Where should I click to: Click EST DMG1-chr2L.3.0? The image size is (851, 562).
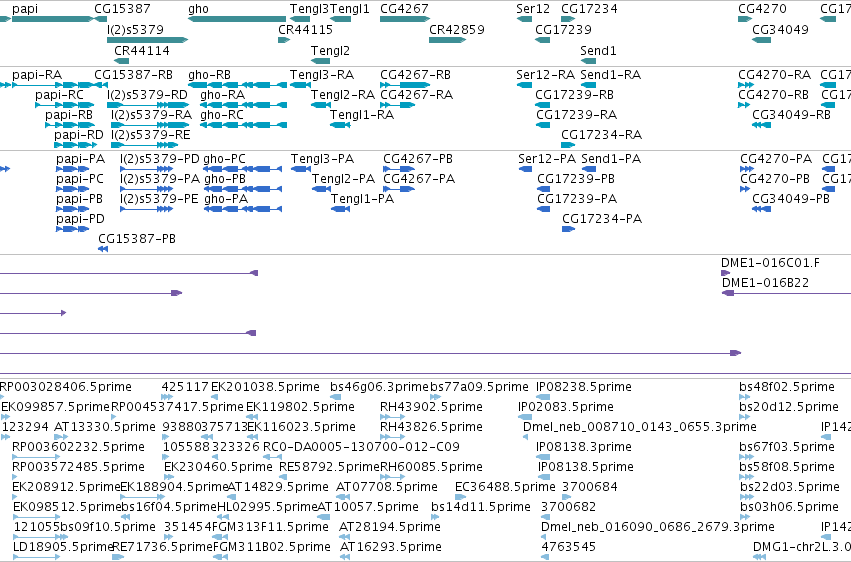point(802,546)
